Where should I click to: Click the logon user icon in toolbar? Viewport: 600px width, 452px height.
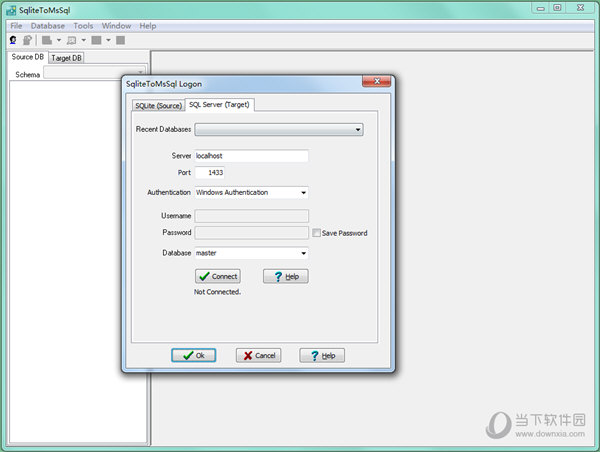(13, 40)
